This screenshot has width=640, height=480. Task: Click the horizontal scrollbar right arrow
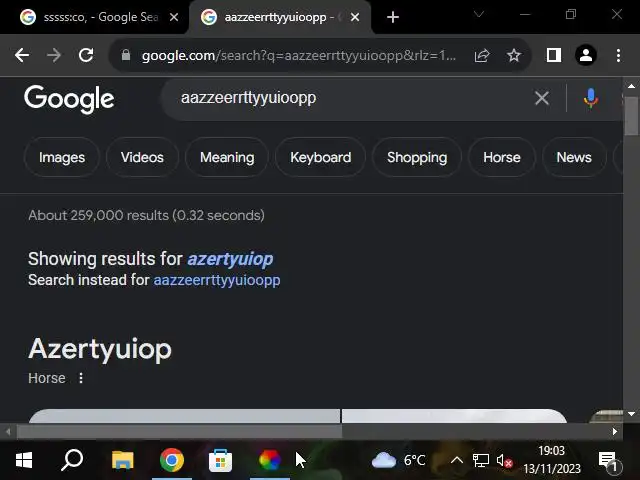coord(615,431)
